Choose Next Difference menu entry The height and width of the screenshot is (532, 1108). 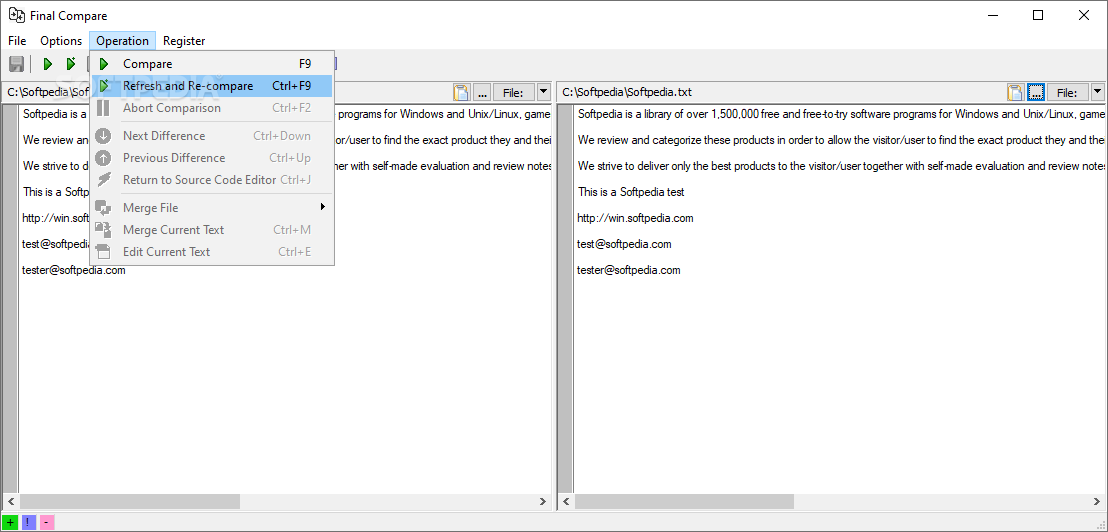point(212,136)
